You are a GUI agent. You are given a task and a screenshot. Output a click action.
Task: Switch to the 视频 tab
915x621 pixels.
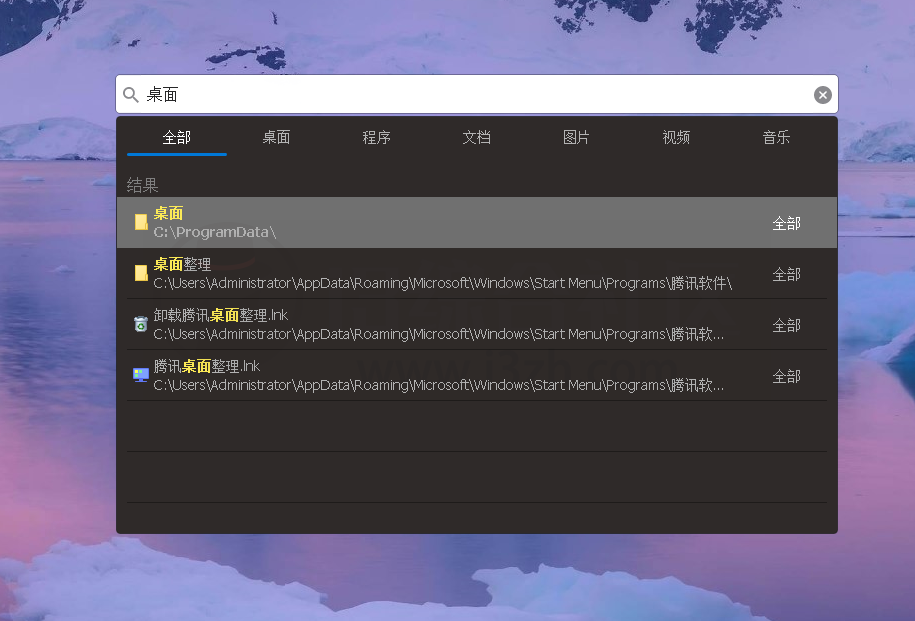[x=676, y=138]
